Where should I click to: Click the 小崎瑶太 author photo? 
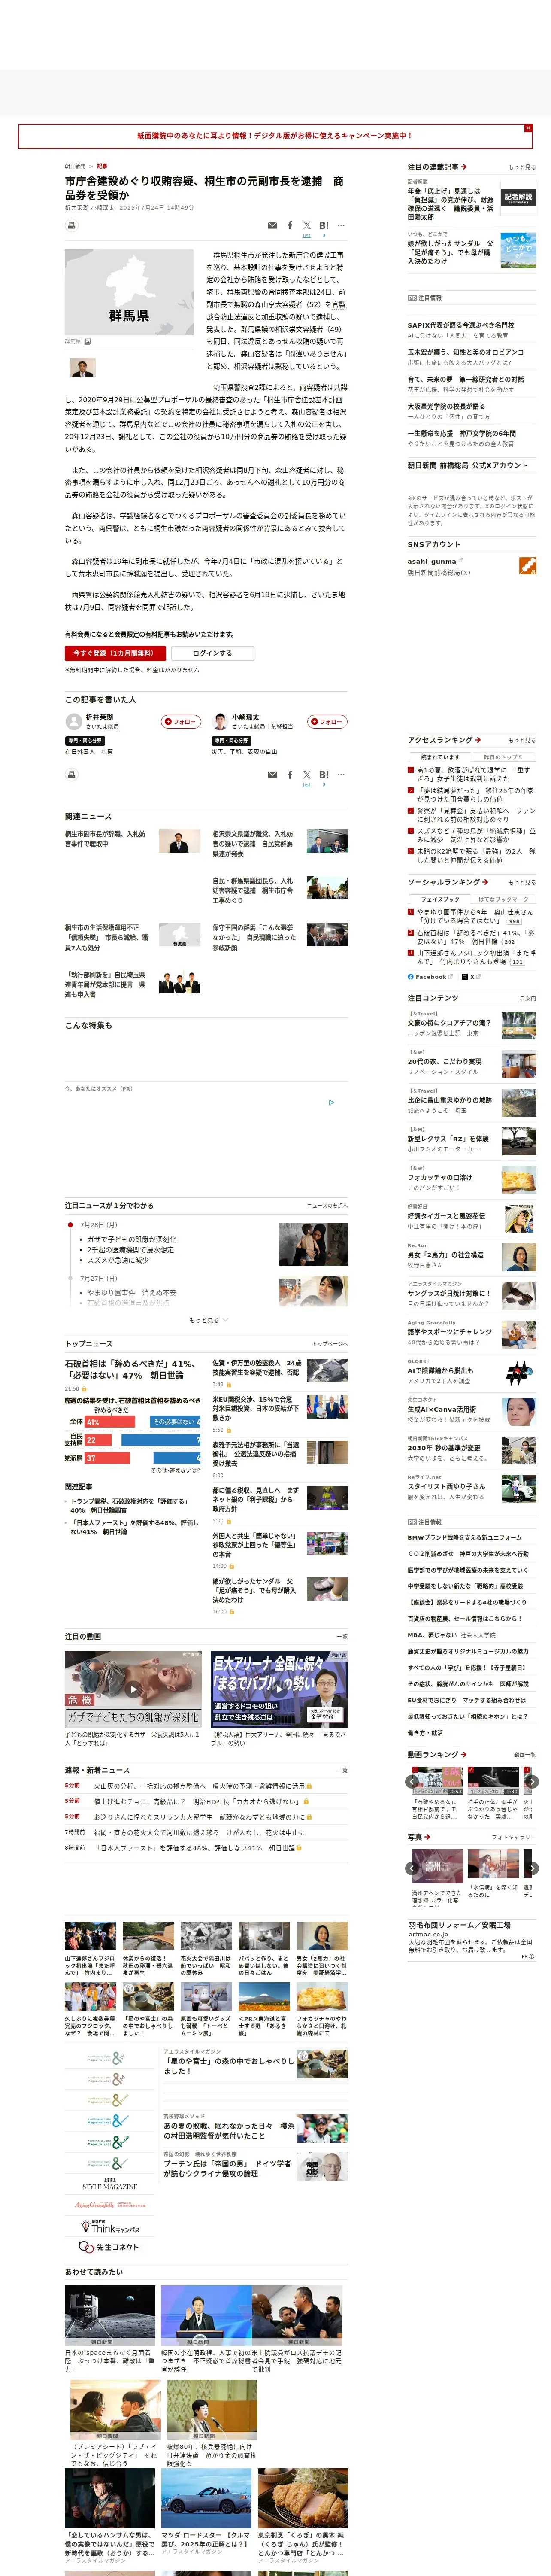point(220,721)
